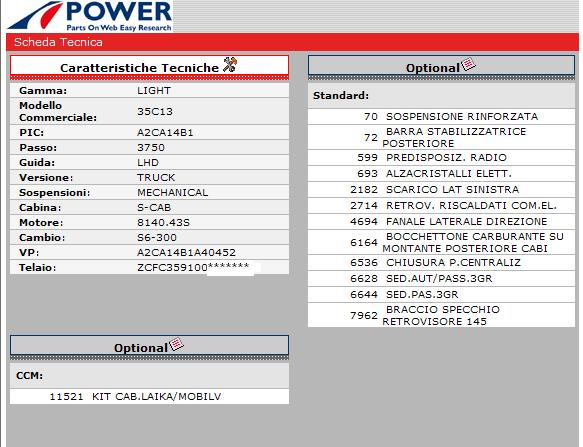
Task: Select option 599 PREDISPOSIZ. RADIO
Action: [441, 158]
